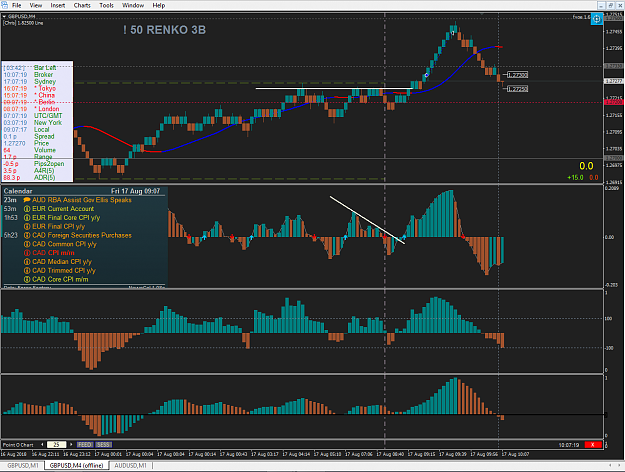The height and width of the screenshot is (472, 625).
Task: Open the Window menu
Action: pos(133,5)
